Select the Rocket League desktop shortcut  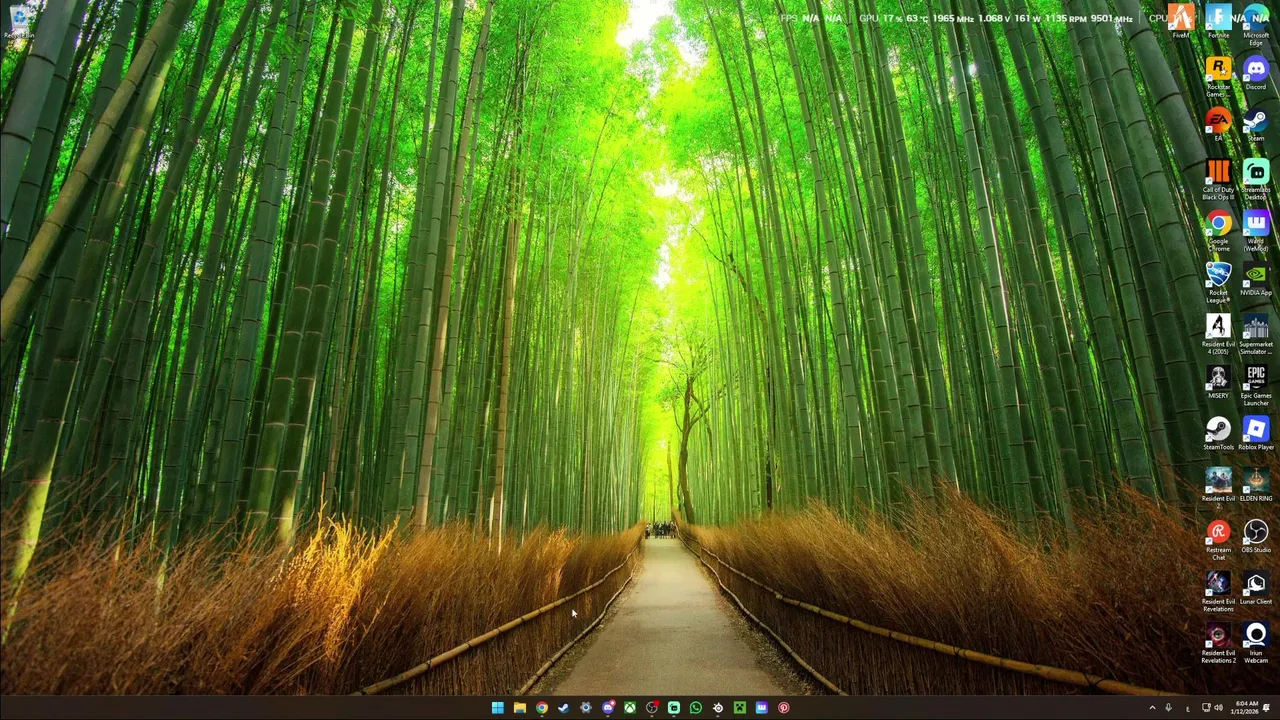[1218, 283]
